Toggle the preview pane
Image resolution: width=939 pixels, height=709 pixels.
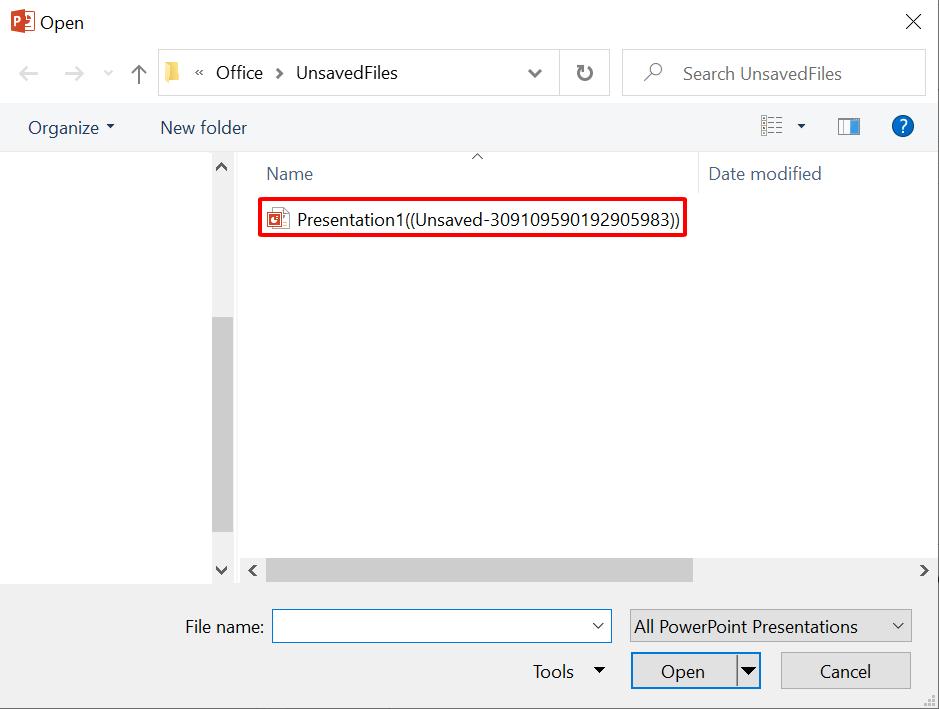coord(849,126)
